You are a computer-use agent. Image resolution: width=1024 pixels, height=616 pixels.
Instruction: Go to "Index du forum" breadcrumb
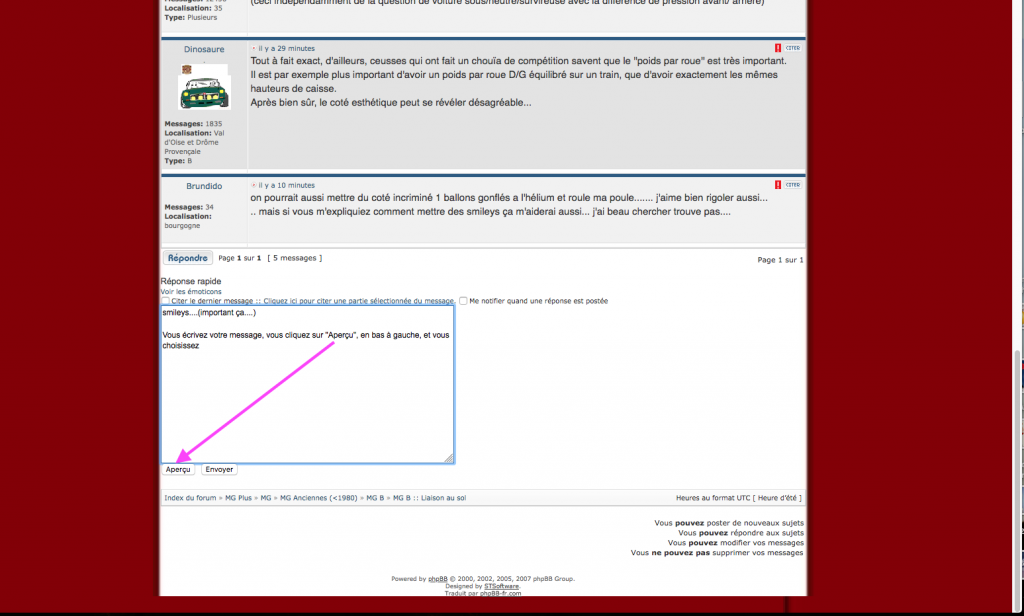point(190,498)
